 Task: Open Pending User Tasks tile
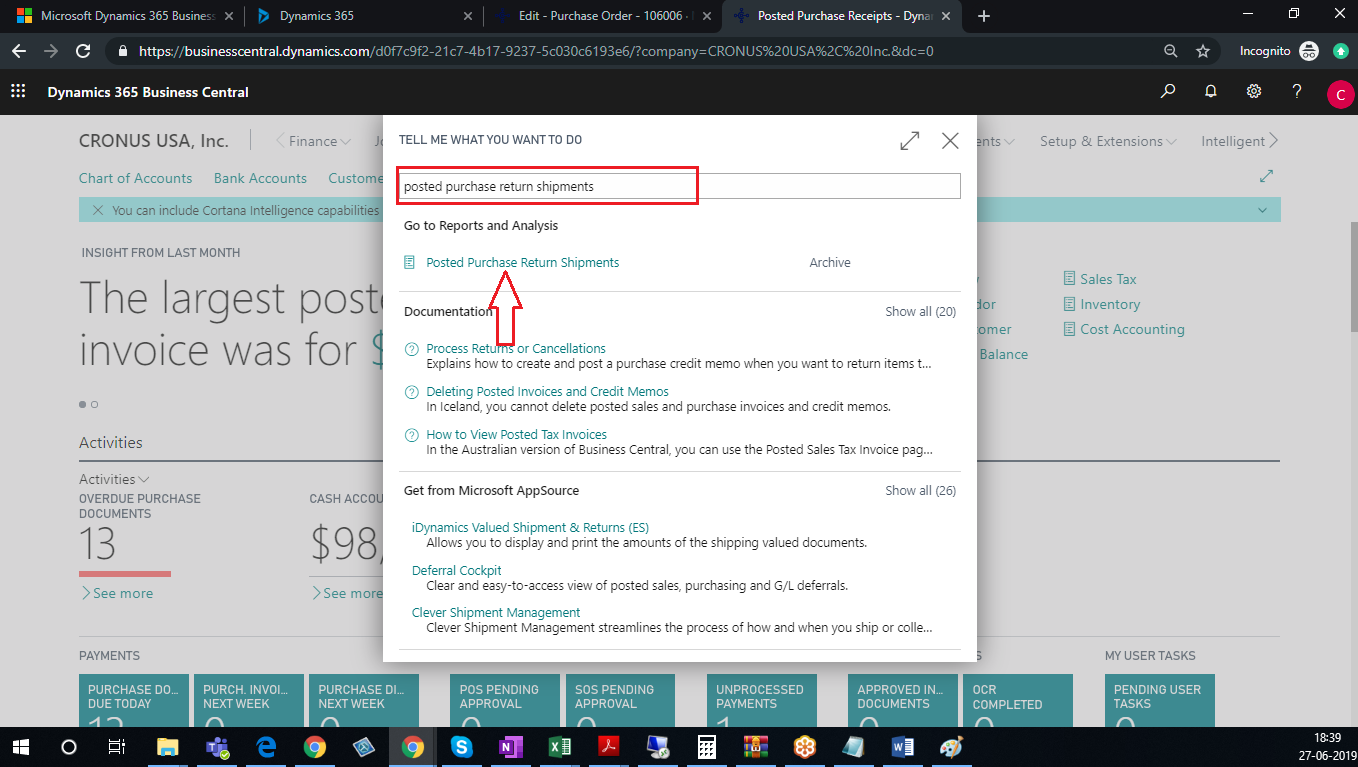(x=1160, y=700)
